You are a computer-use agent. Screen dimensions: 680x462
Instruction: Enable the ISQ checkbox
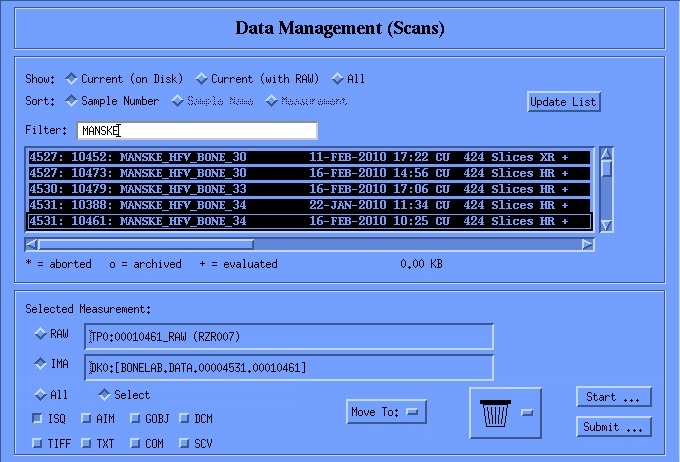click(37, 418)
